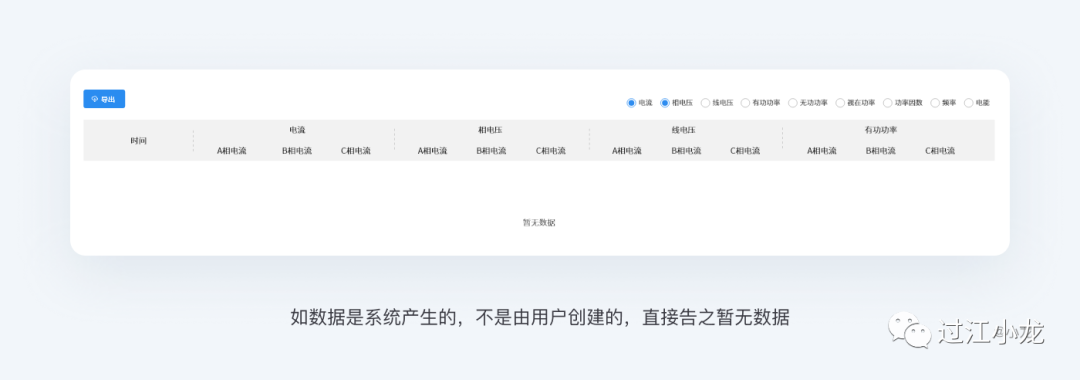Click A相电流 column under 有功功率 group
1080x380 pixels.
[822, 151]
